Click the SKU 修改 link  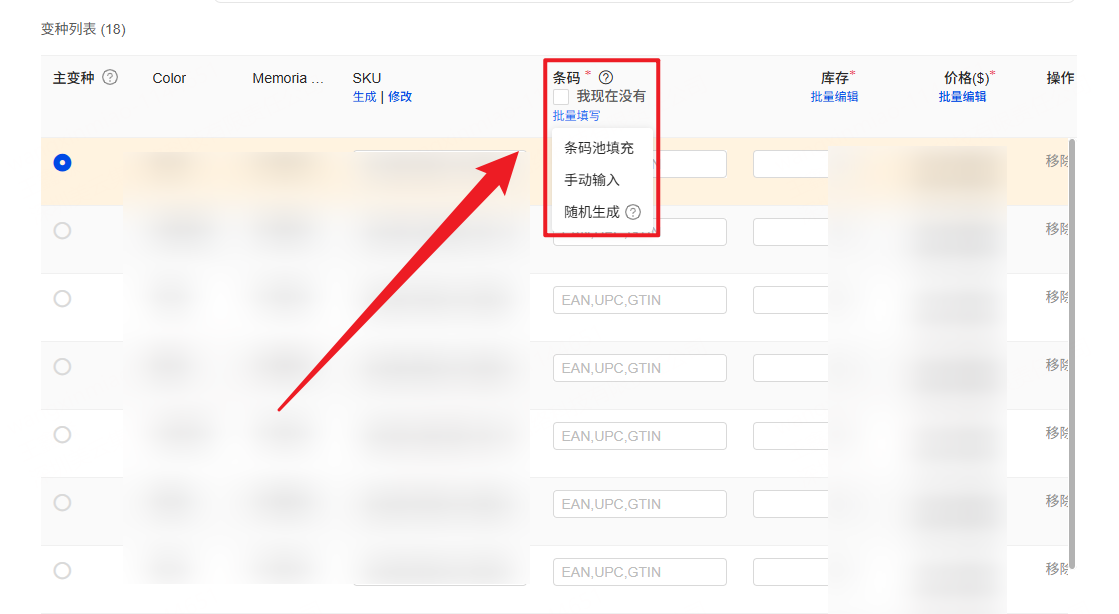point(400,97)
